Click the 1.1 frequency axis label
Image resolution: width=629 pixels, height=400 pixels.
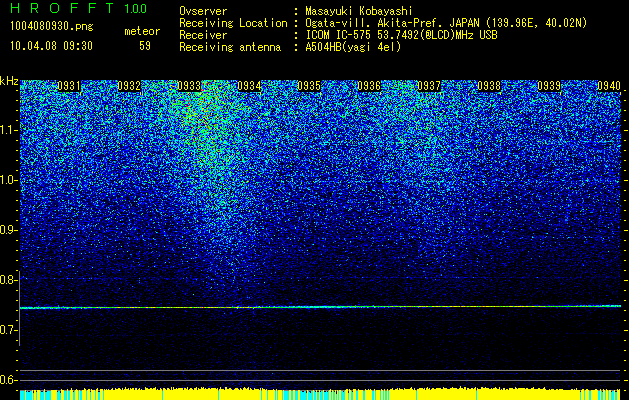[x=8, y=130]
